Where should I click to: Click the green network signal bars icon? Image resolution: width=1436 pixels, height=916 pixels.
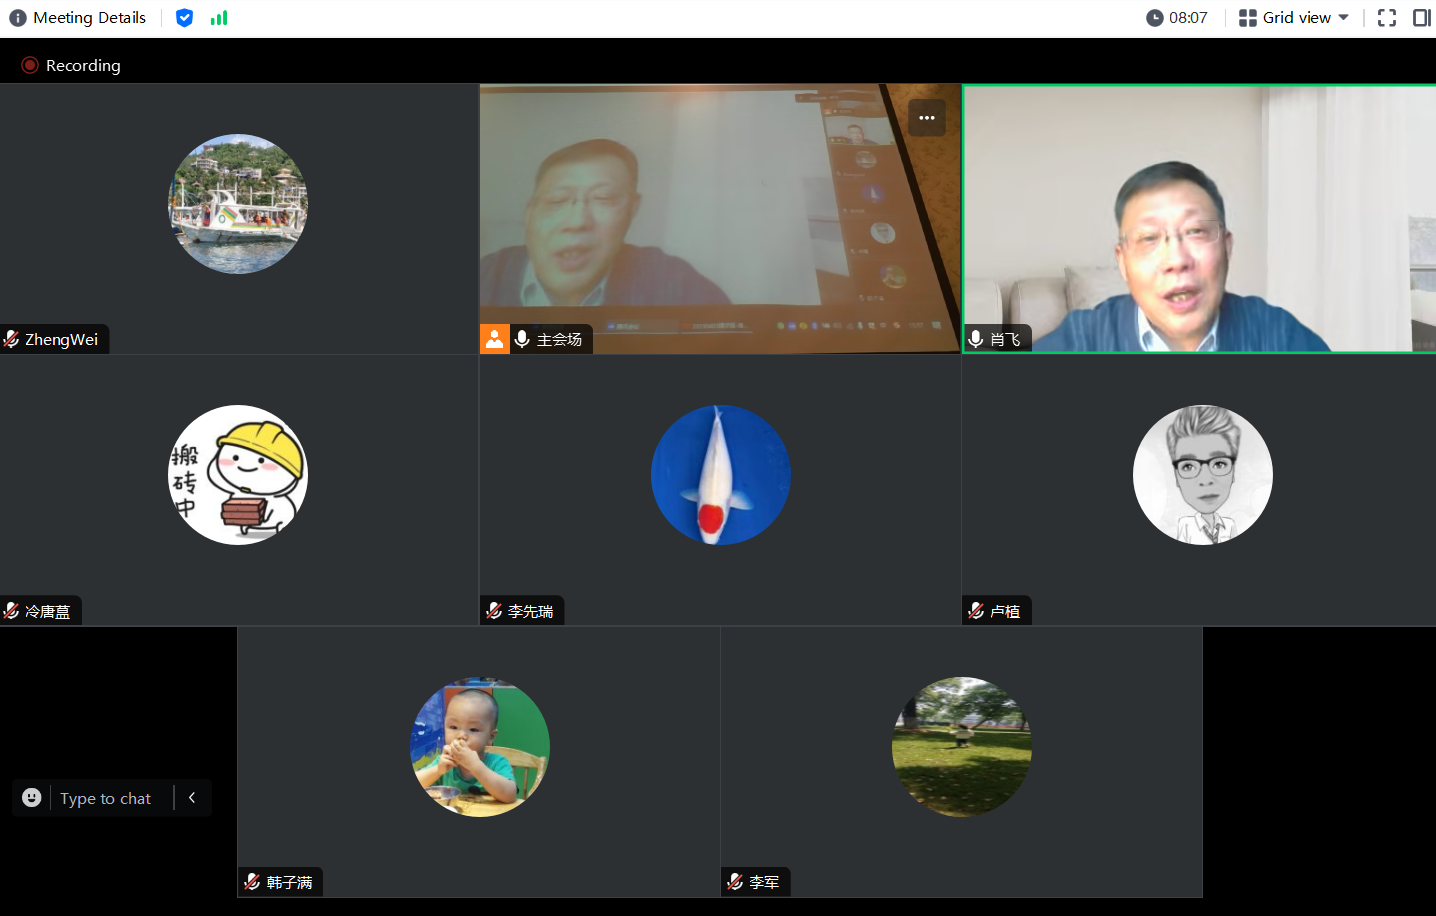219,18
